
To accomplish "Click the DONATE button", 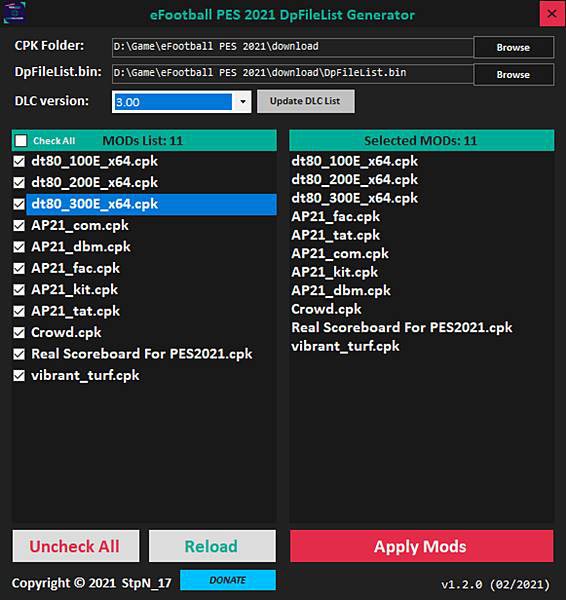I will (x=228, y=580).
